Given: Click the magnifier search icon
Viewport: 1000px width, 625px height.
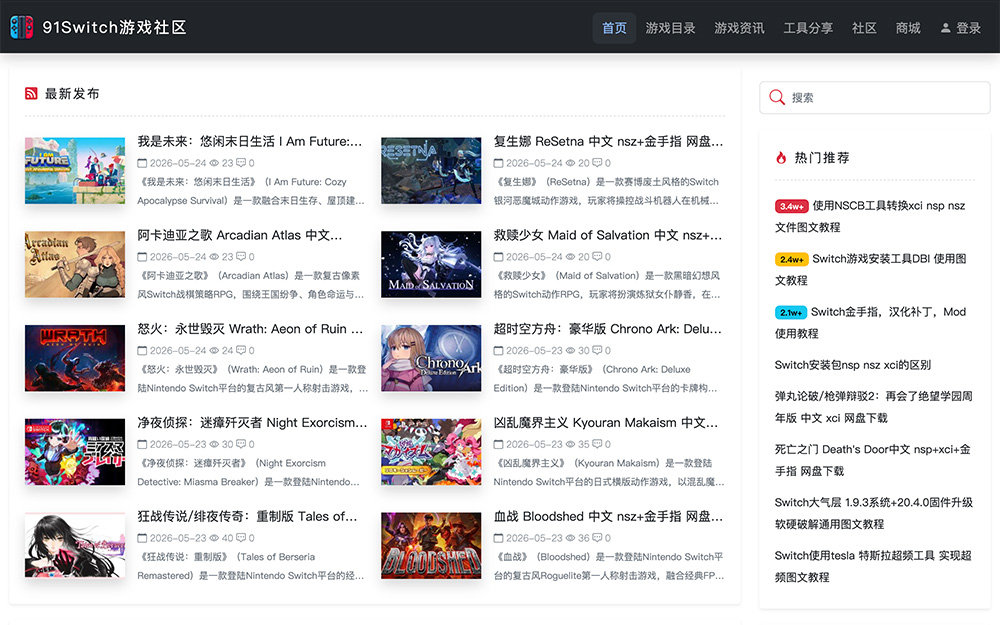Looking at the screenshot, I should [x=777, y=98].
